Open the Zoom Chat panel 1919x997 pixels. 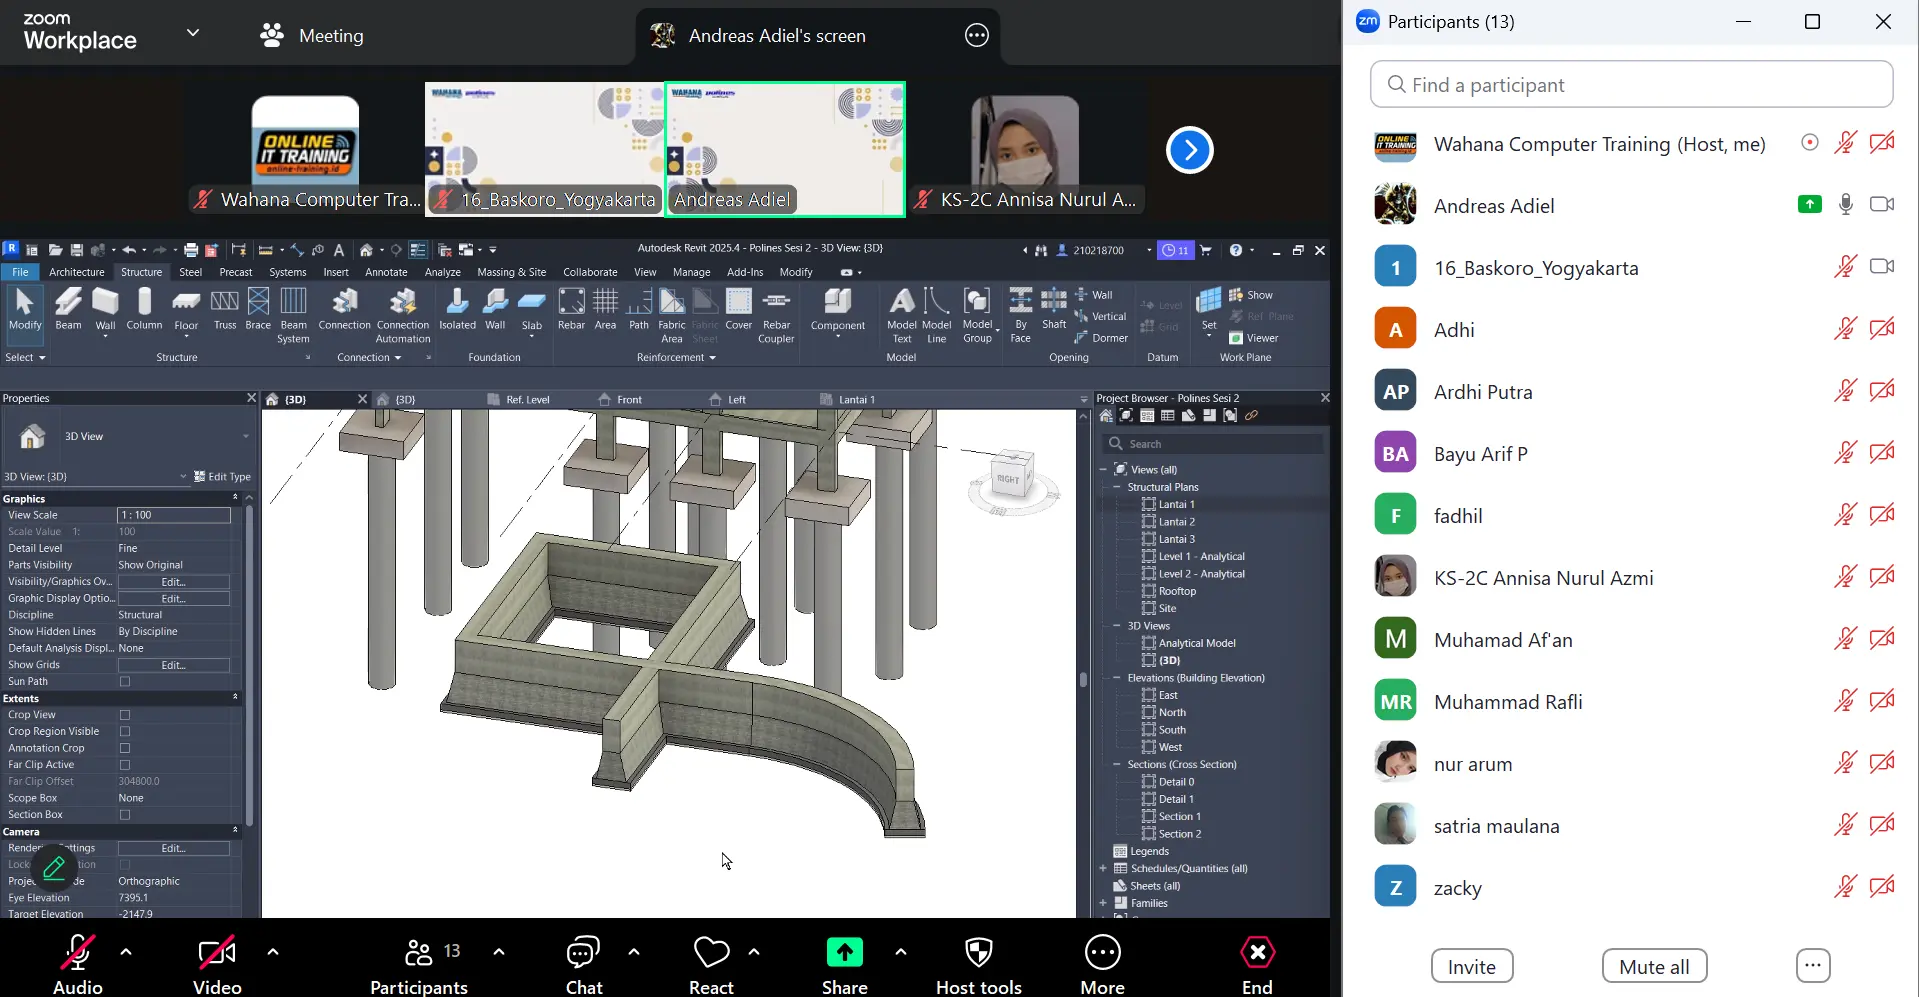[x=584, y=964]
